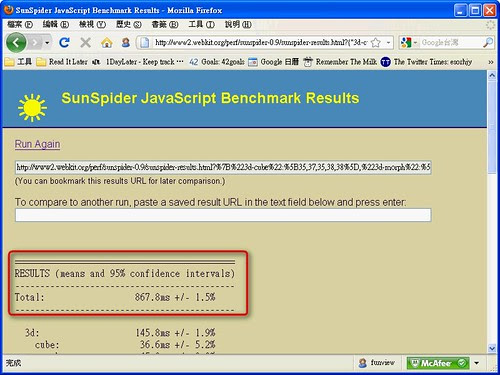500x375 pixels.
Task: Click the McAfee status bar button
Action: (x=438, y=363)
